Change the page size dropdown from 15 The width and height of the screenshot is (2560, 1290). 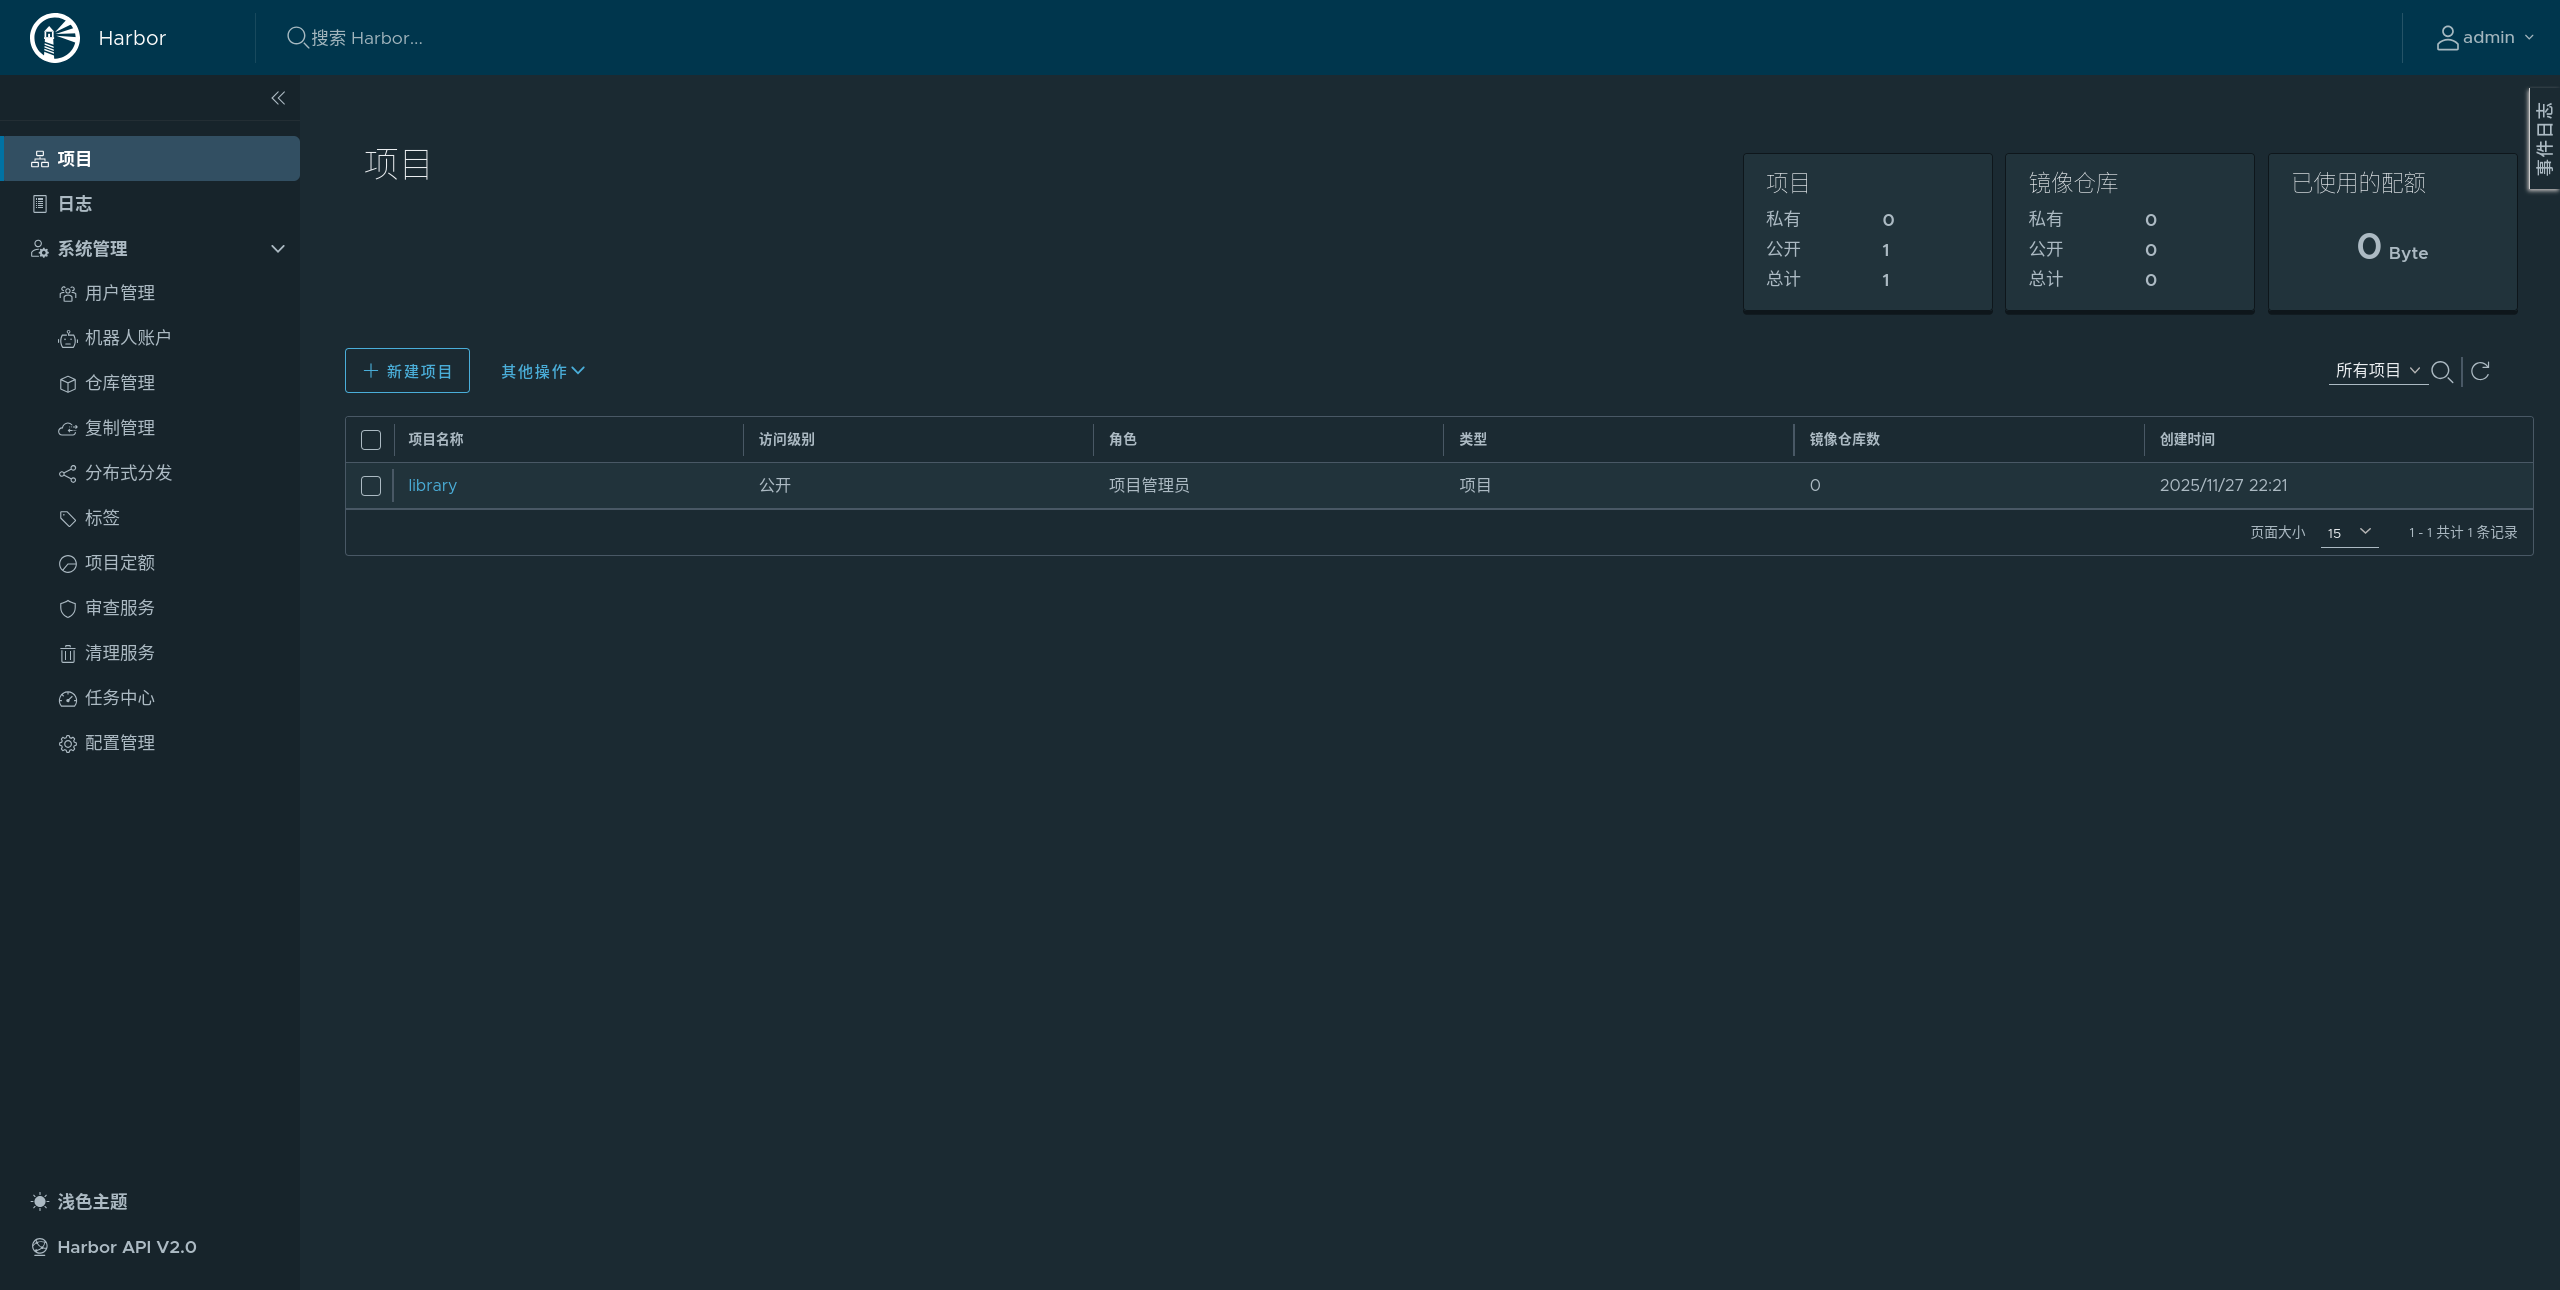(x=2349, y=533)
